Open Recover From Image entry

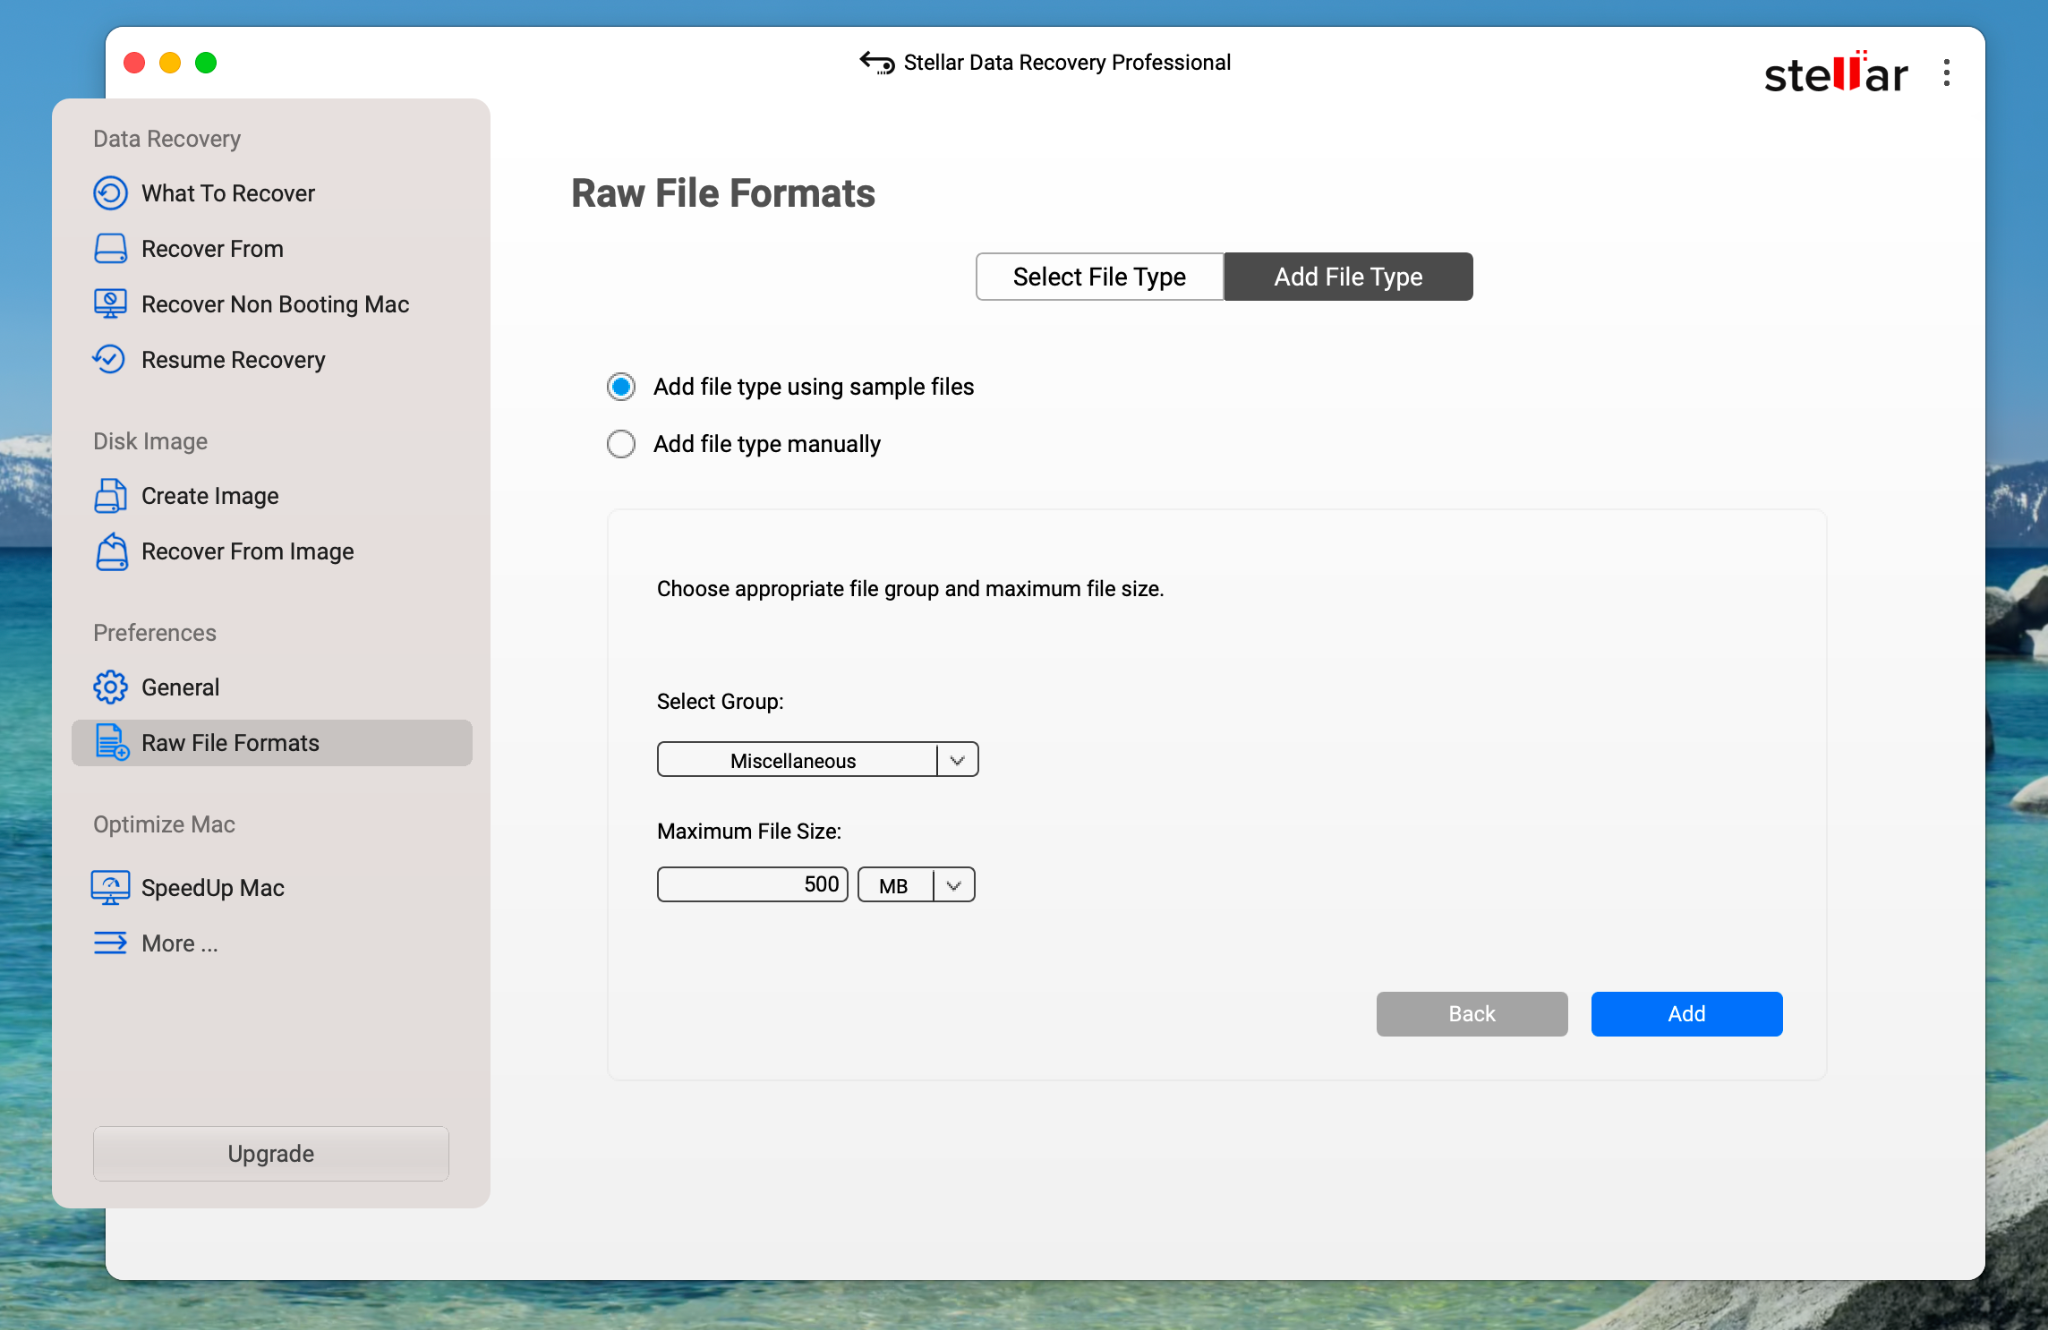click(247, 552)
